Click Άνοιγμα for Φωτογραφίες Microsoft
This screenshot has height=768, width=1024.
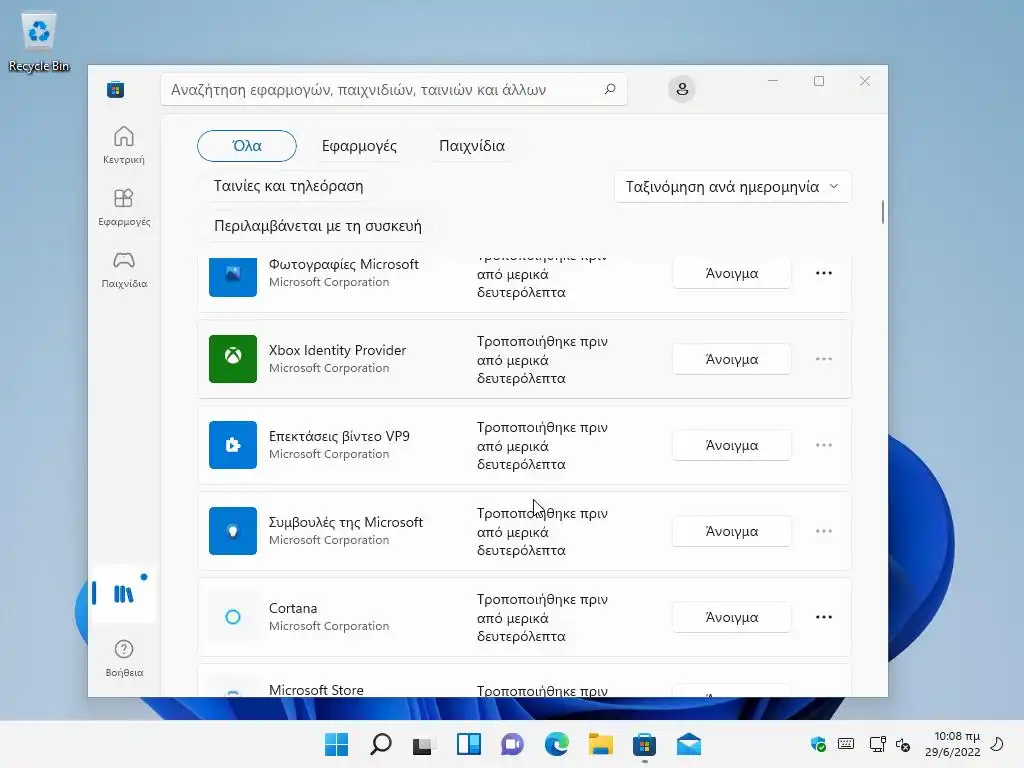(x=731, y=273)
